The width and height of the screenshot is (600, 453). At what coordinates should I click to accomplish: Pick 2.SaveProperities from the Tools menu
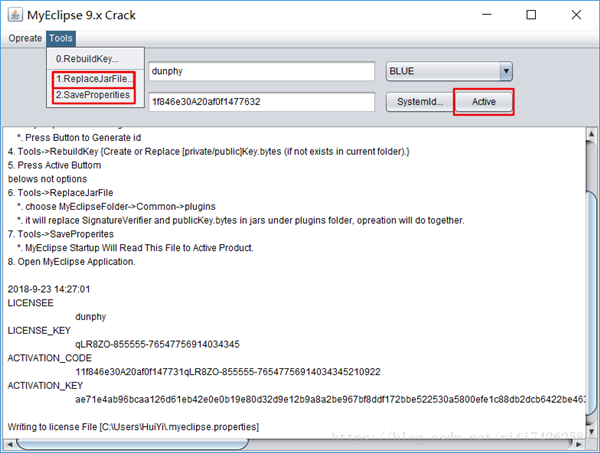[93, 95]
